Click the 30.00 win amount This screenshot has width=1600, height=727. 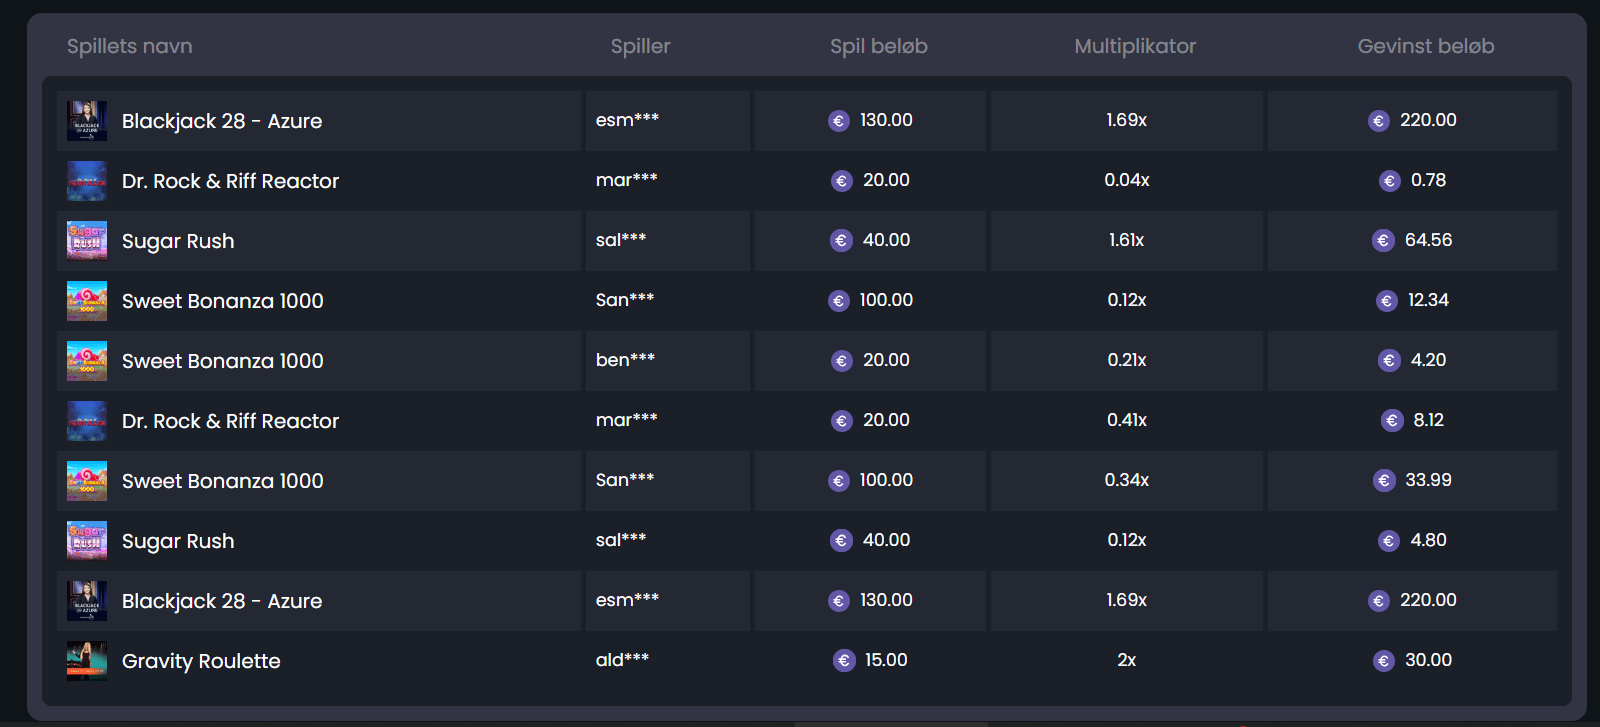pyautogui.click(x=1428, y=660)
